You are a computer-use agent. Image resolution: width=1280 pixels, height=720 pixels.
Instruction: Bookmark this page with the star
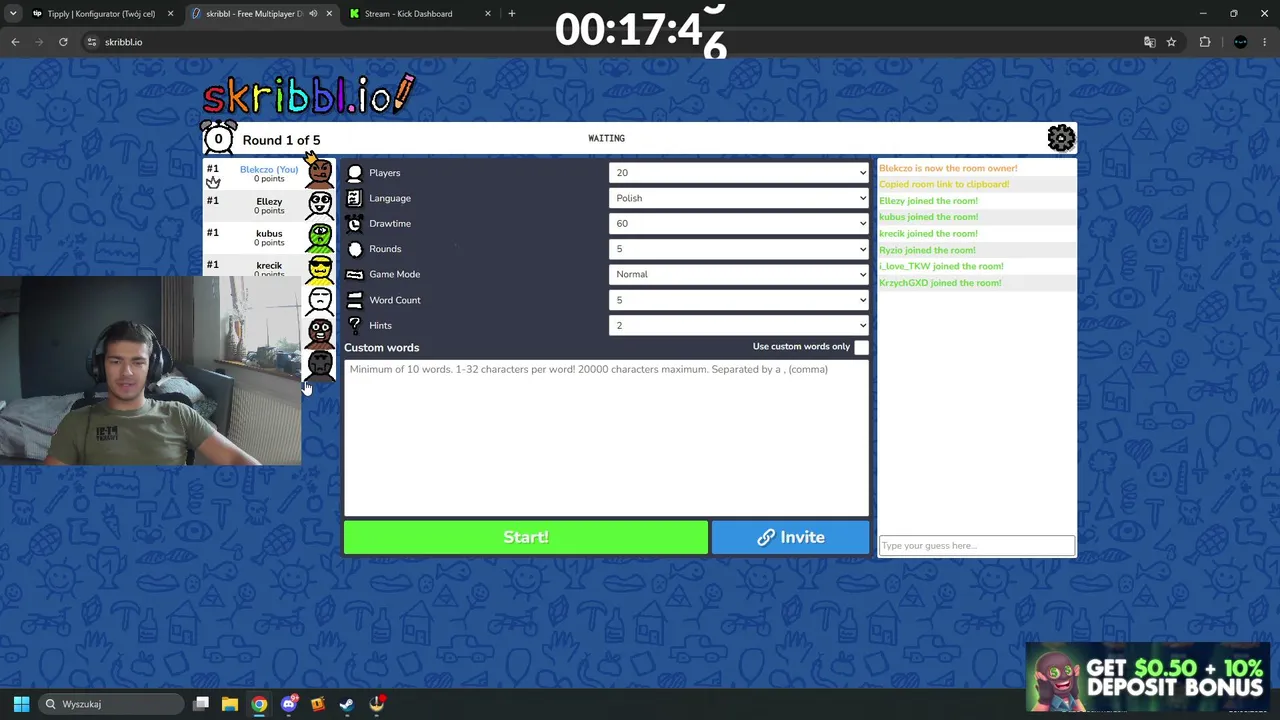tap(1171, 42)
